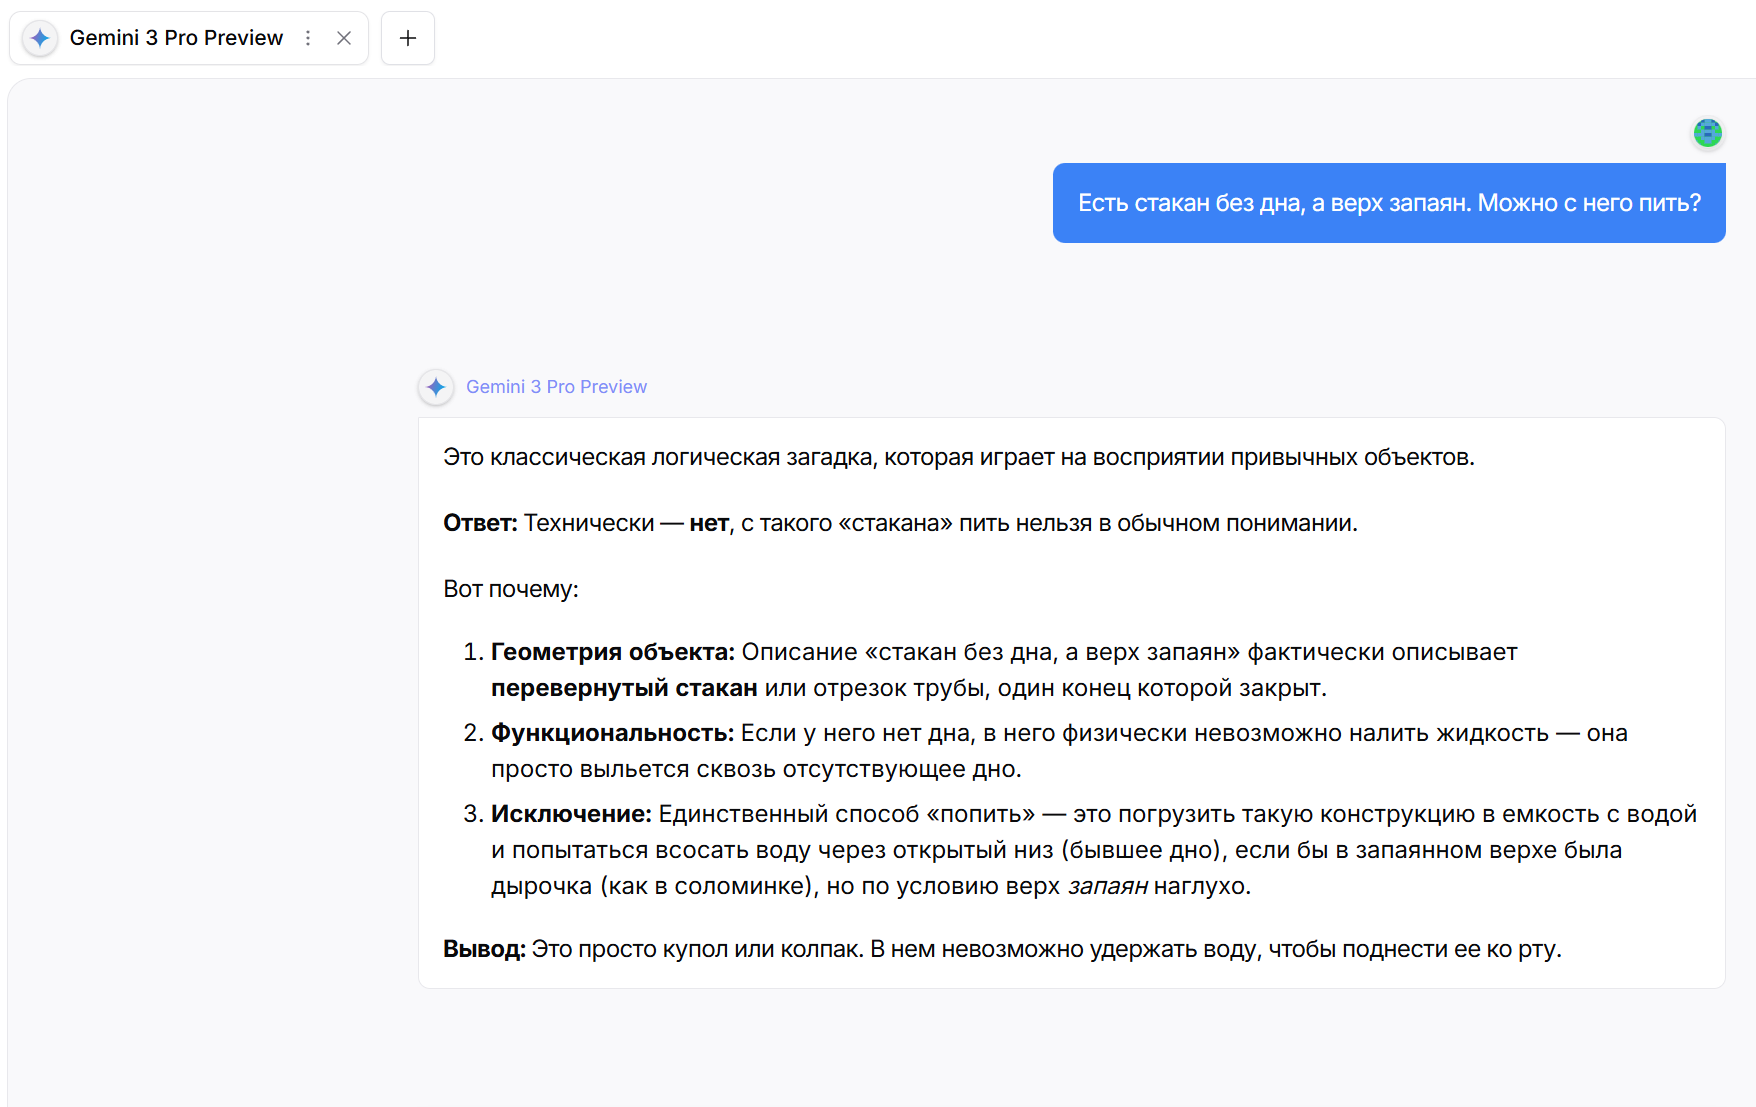
Task: Click the bold phrase "перевернутый стакан"
Action: tap(624, 688)
